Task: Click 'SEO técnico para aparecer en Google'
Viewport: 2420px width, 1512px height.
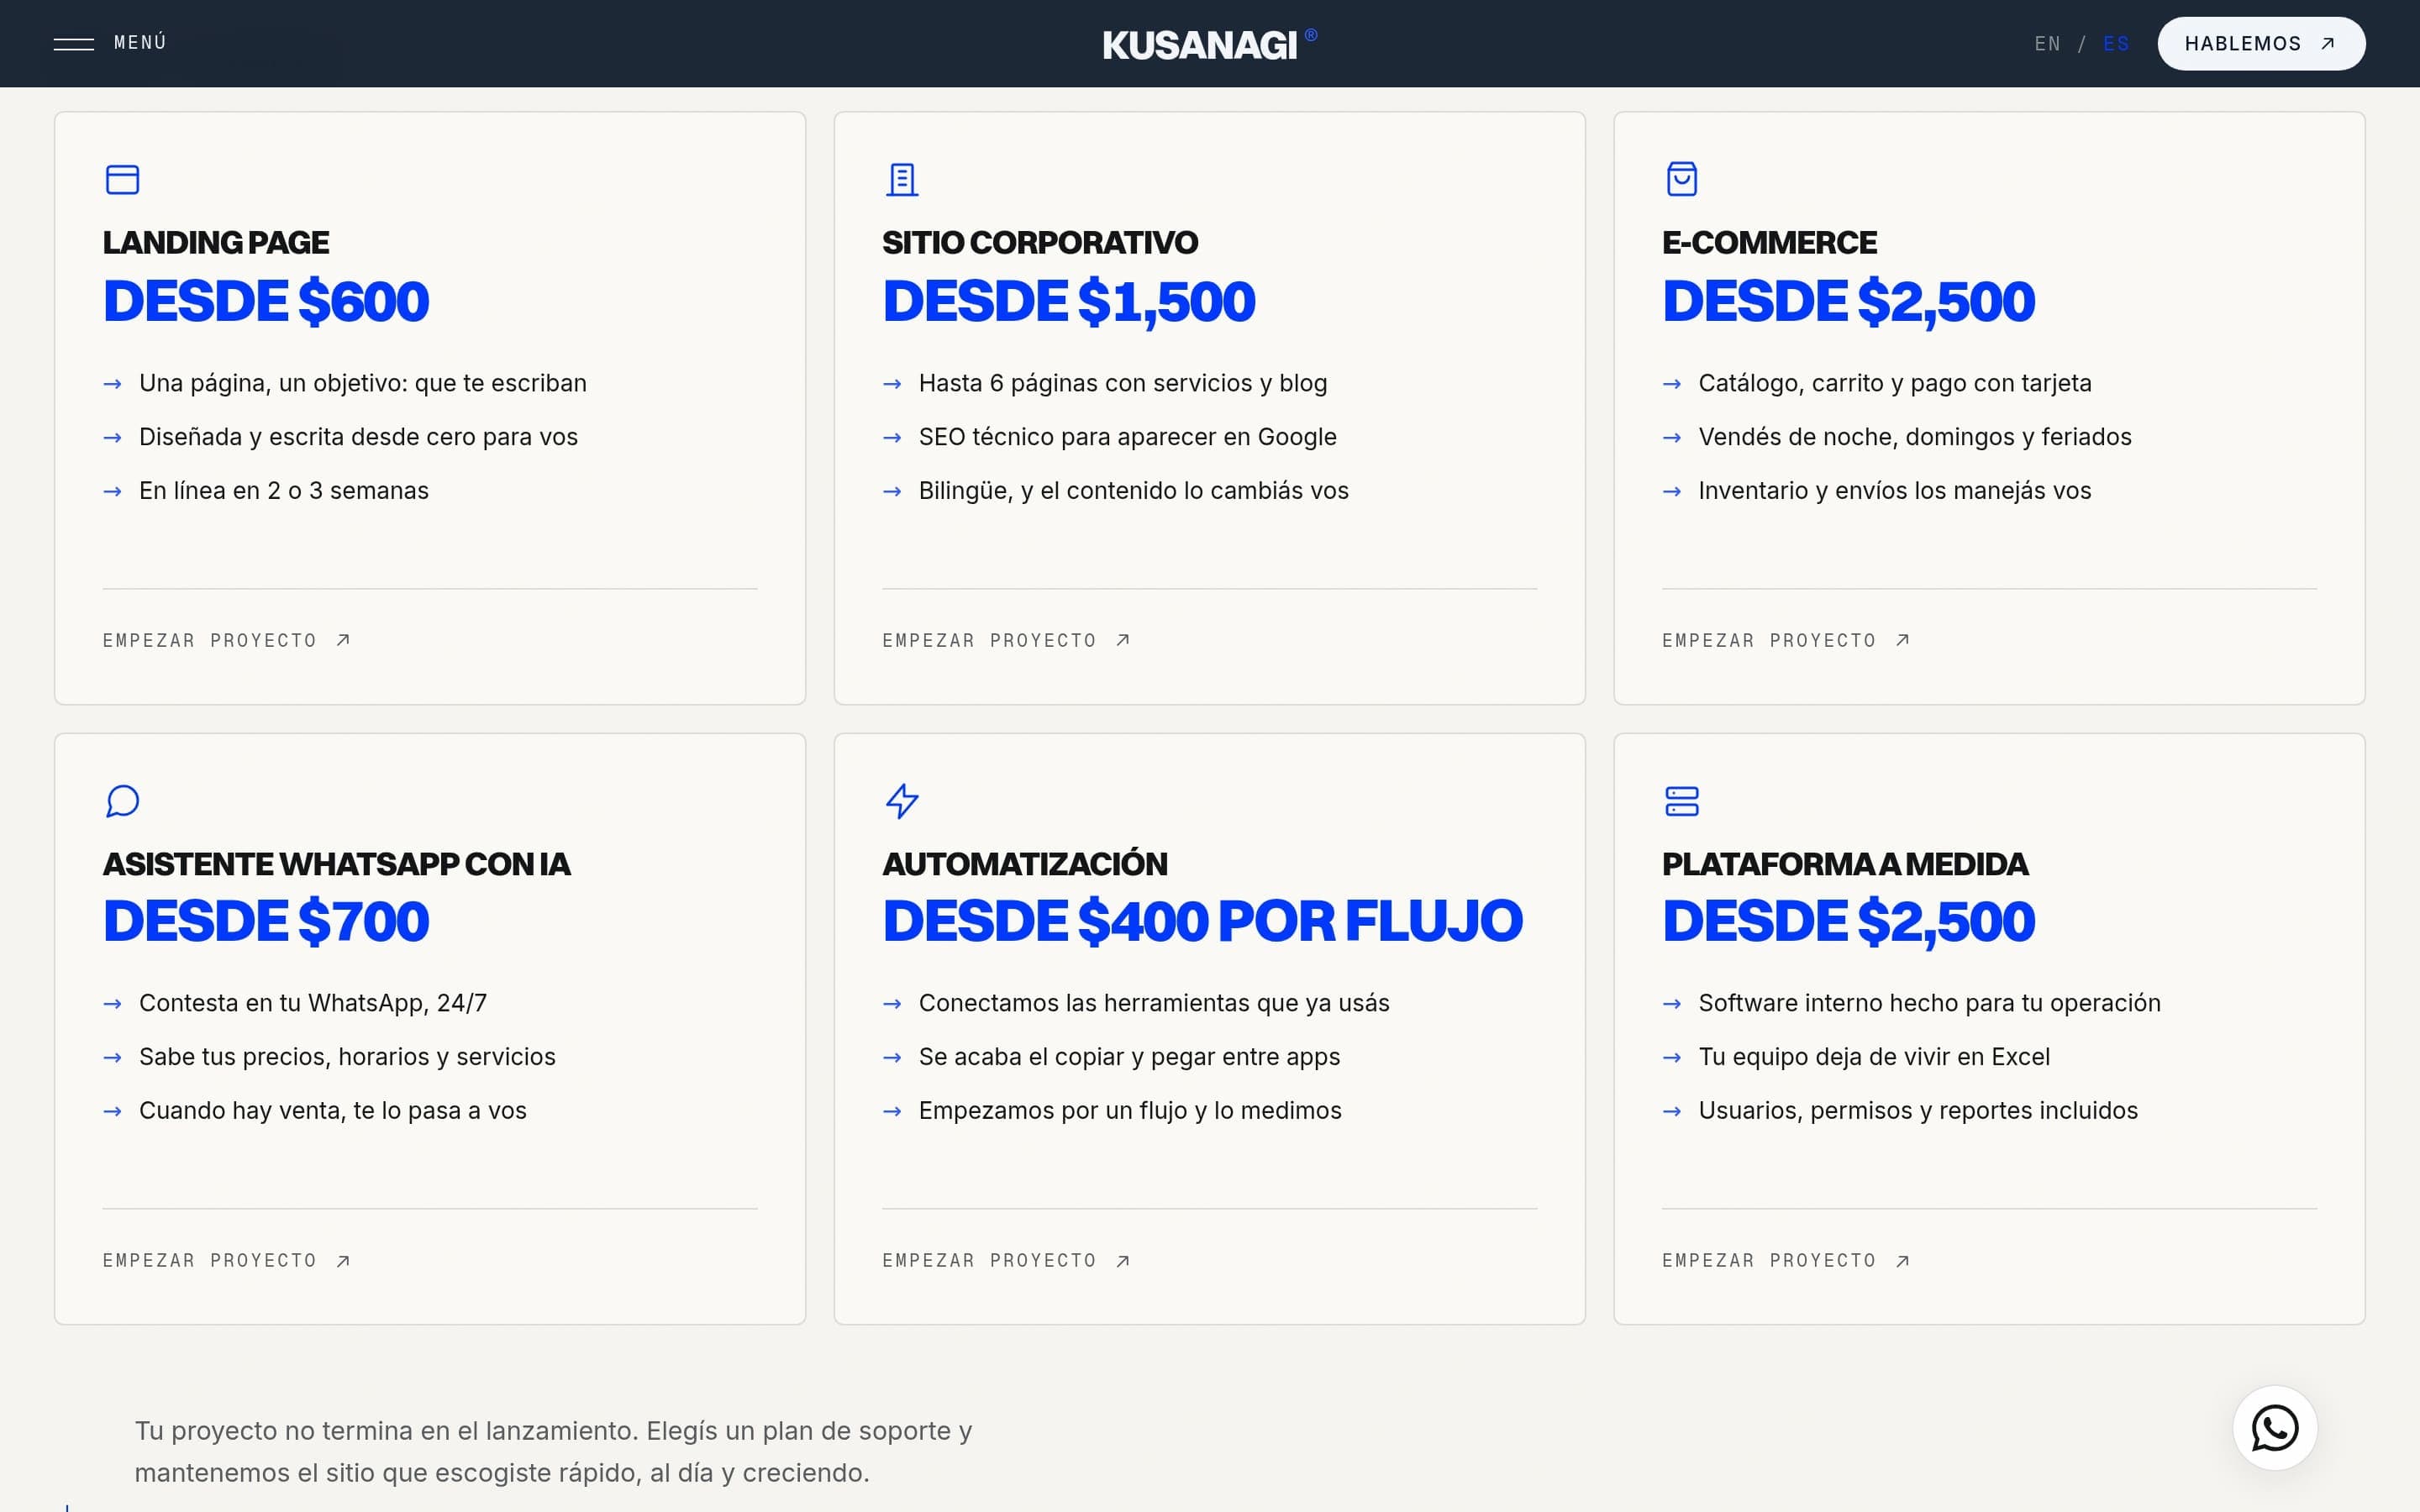Action: tap(1128, 437)
